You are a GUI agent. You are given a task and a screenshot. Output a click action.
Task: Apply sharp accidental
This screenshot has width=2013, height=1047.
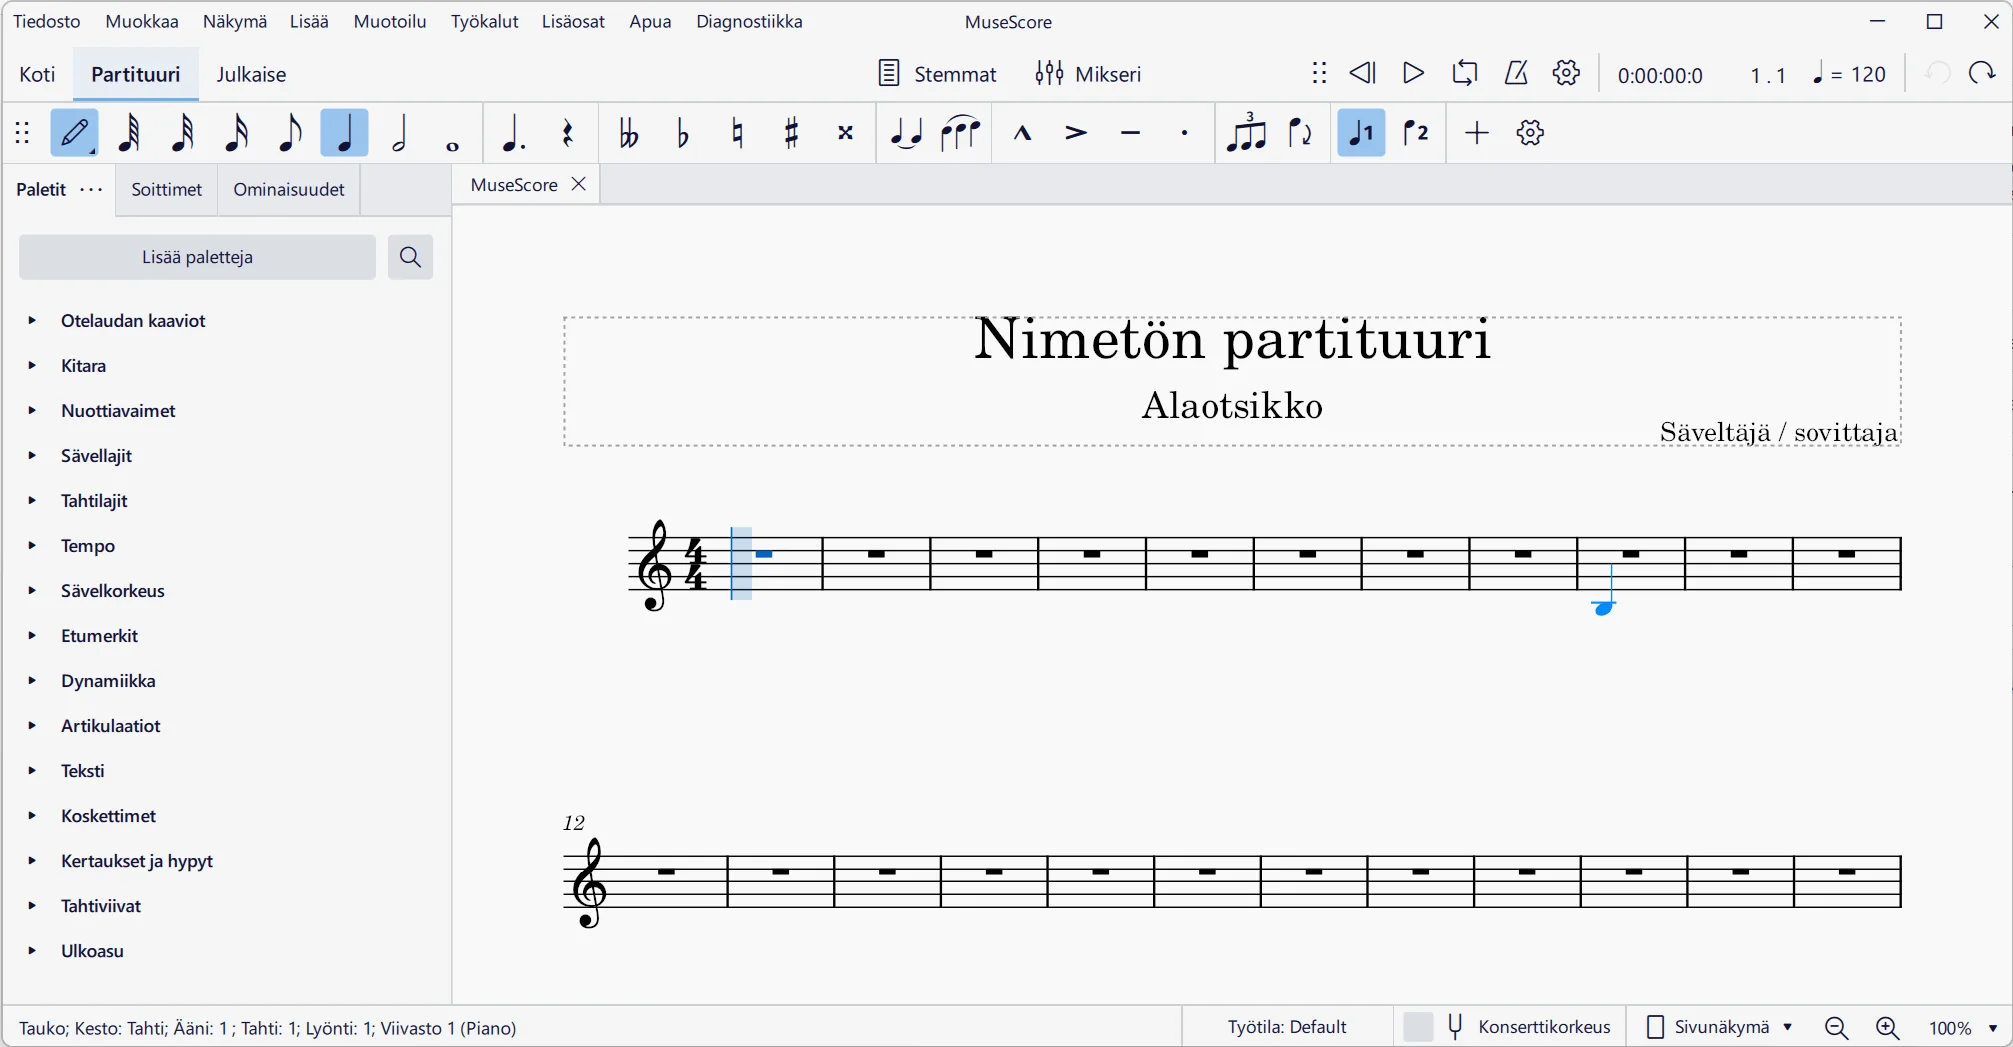click(x=791, y=133)
